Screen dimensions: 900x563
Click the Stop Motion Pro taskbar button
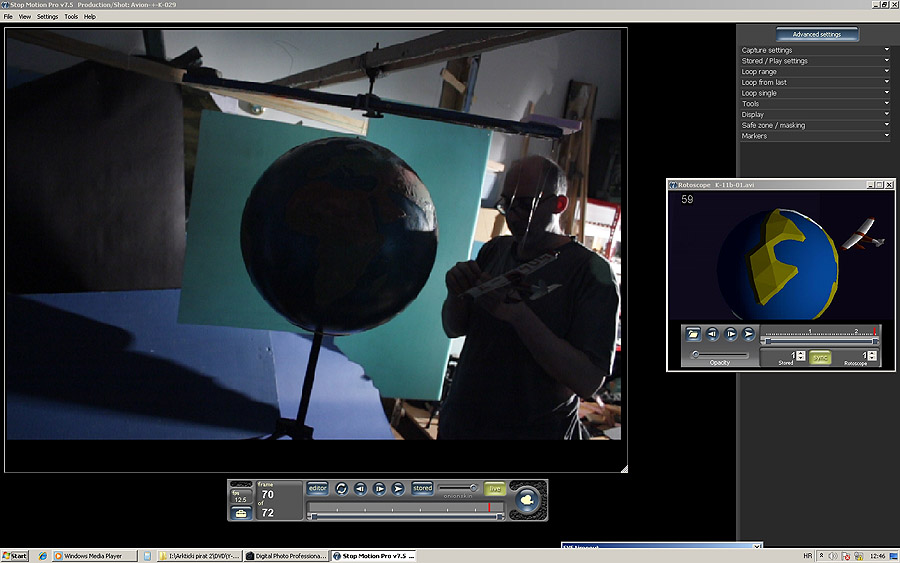pos(374,556)
